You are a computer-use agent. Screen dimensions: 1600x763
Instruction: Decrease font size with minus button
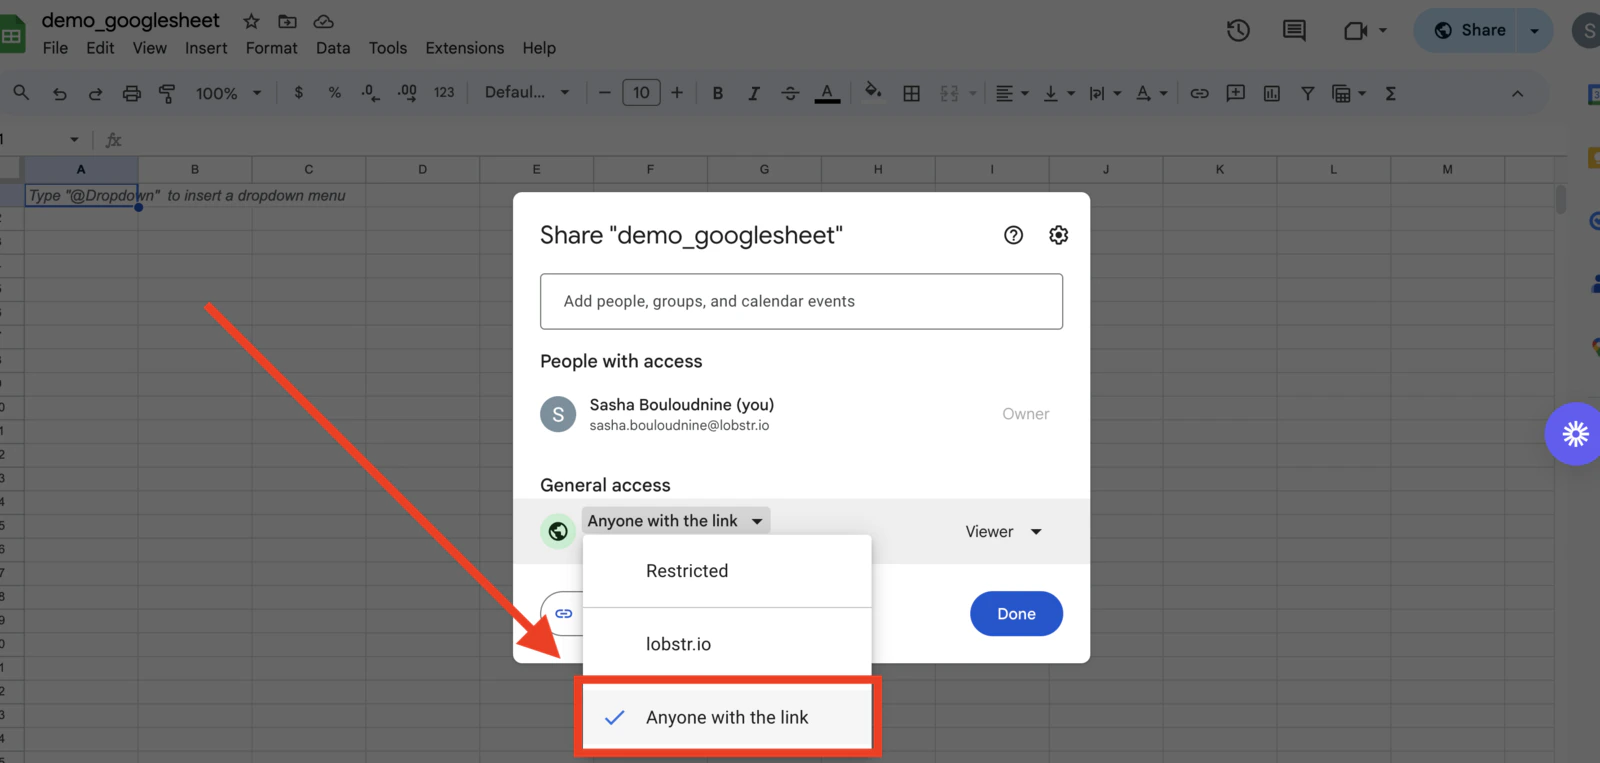click(x=604, y=93)
